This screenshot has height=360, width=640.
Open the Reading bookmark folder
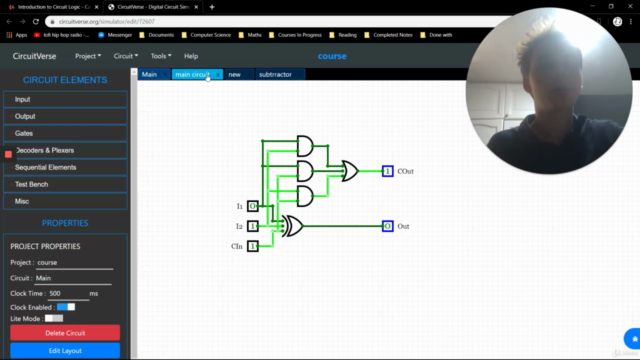coord(343,35)
